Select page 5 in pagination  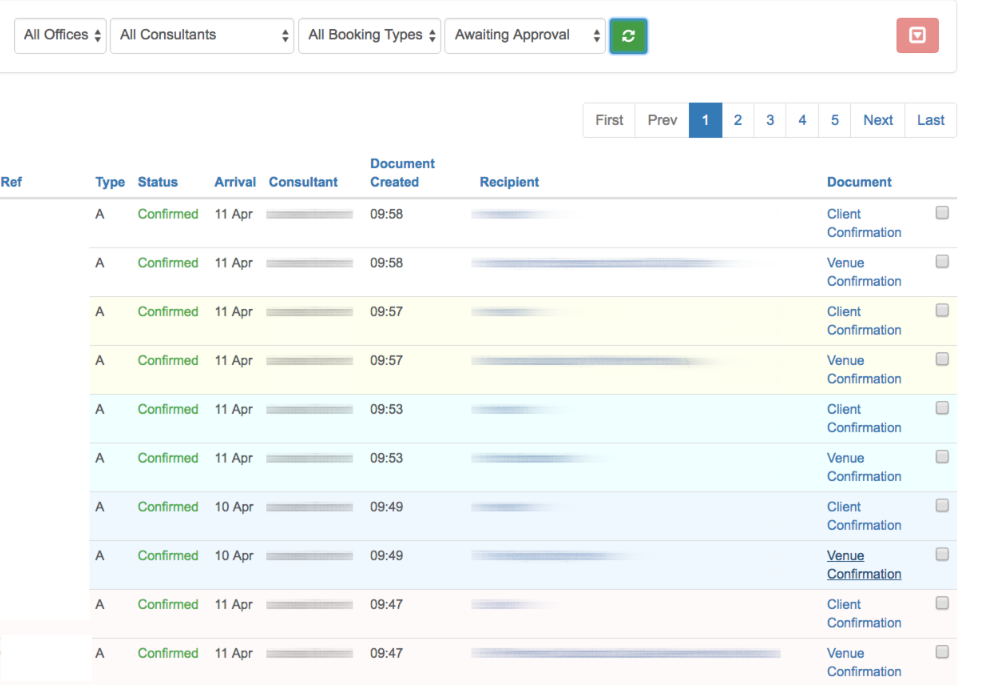coord(834,120)
